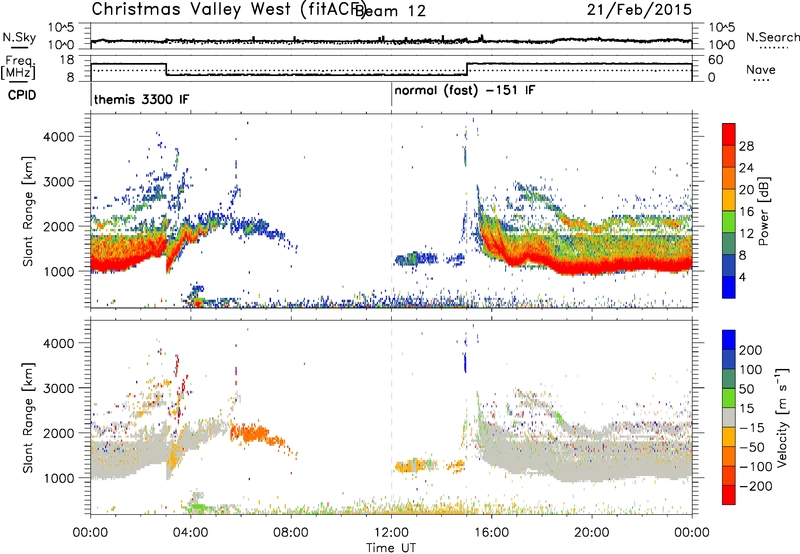Click the 'Slant Range [km]' label of velocity panel
The height and width of the screenshot is (554, 800).
28,417
